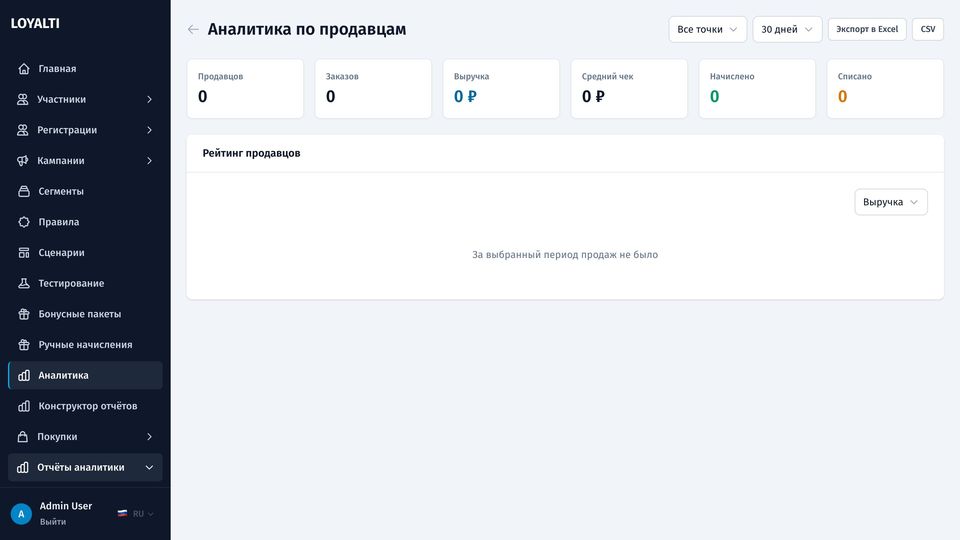Open the Выручка sort dropdown
The height and width of the screenshot is (540, 960).
[891, 202]
